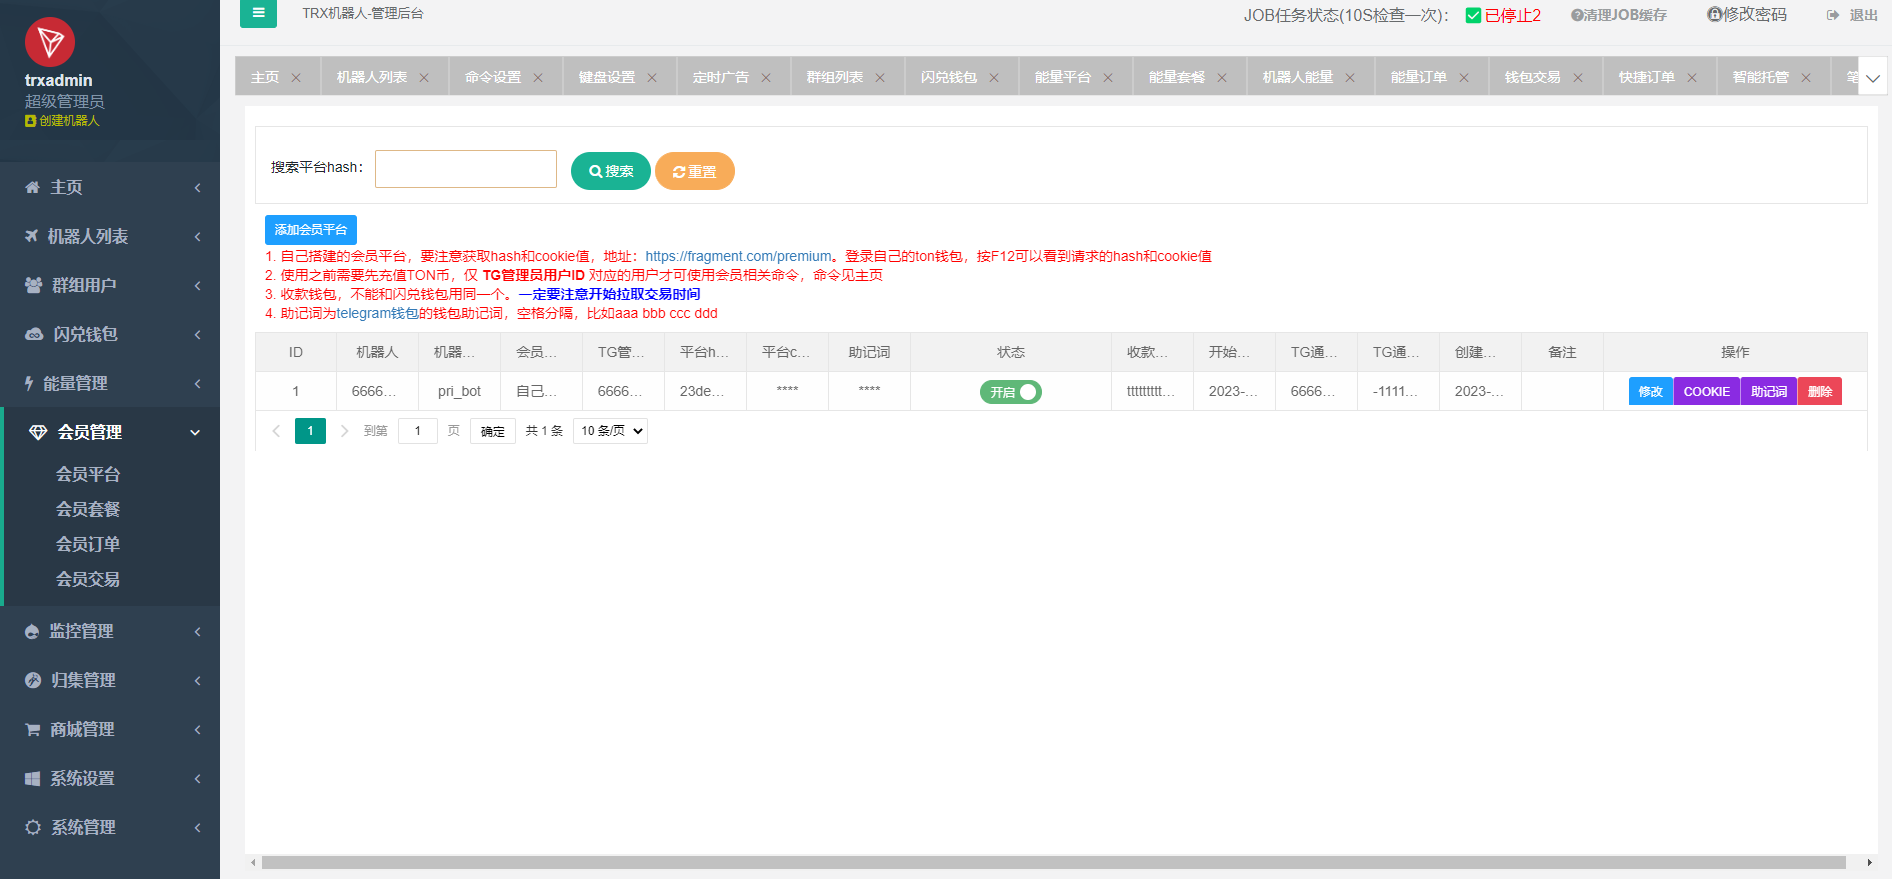The width and height of the screenshot is (1892, 879).
Task: Close the 机器人列表 tab
Action: coord(424,78)
